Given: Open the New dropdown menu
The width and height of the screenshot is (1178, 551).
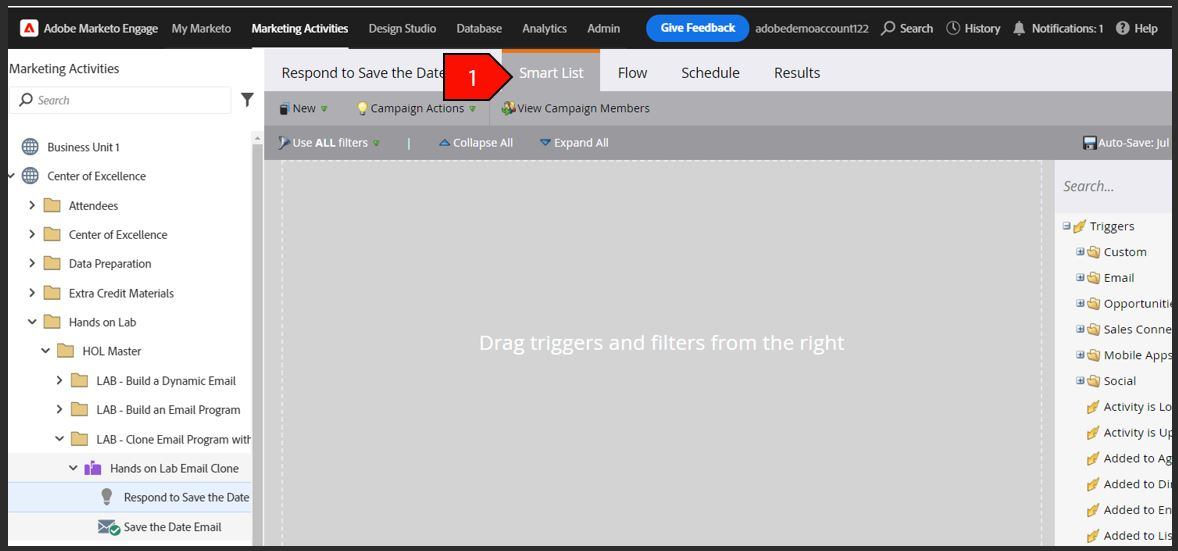Looking at the screenshot, I should coord(304,108).
